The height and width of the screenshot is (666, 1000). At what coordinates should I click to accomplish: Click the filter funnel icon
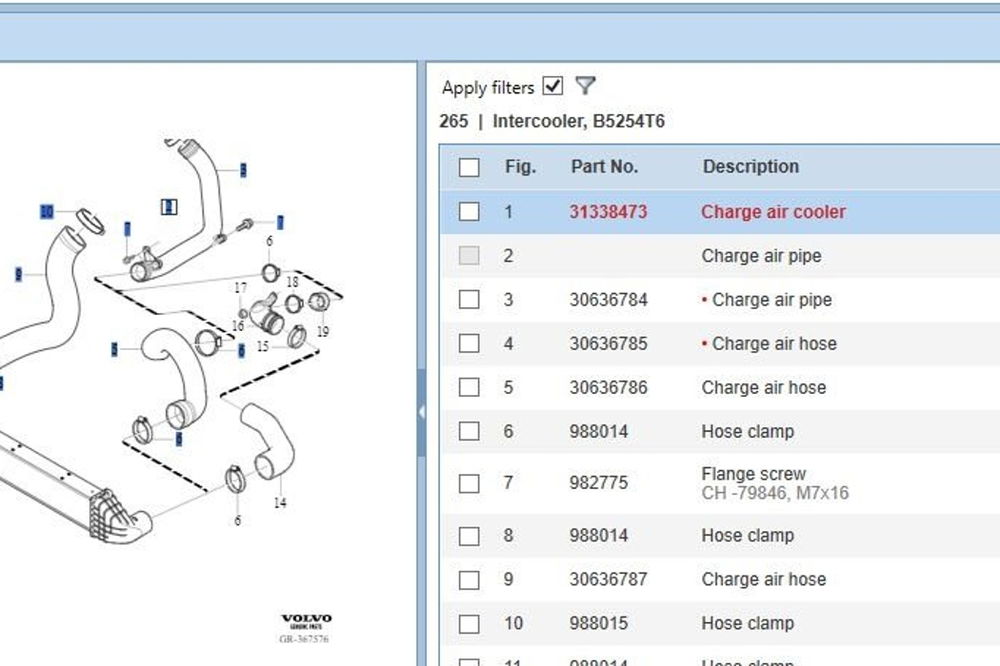[x=585, y=86]
